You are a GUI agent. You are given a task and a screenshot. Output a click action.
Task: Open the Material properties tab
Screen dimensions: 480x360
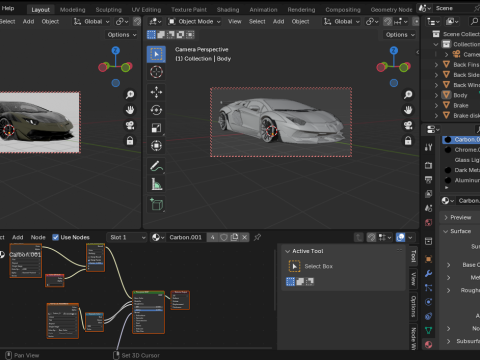(428, 344)
